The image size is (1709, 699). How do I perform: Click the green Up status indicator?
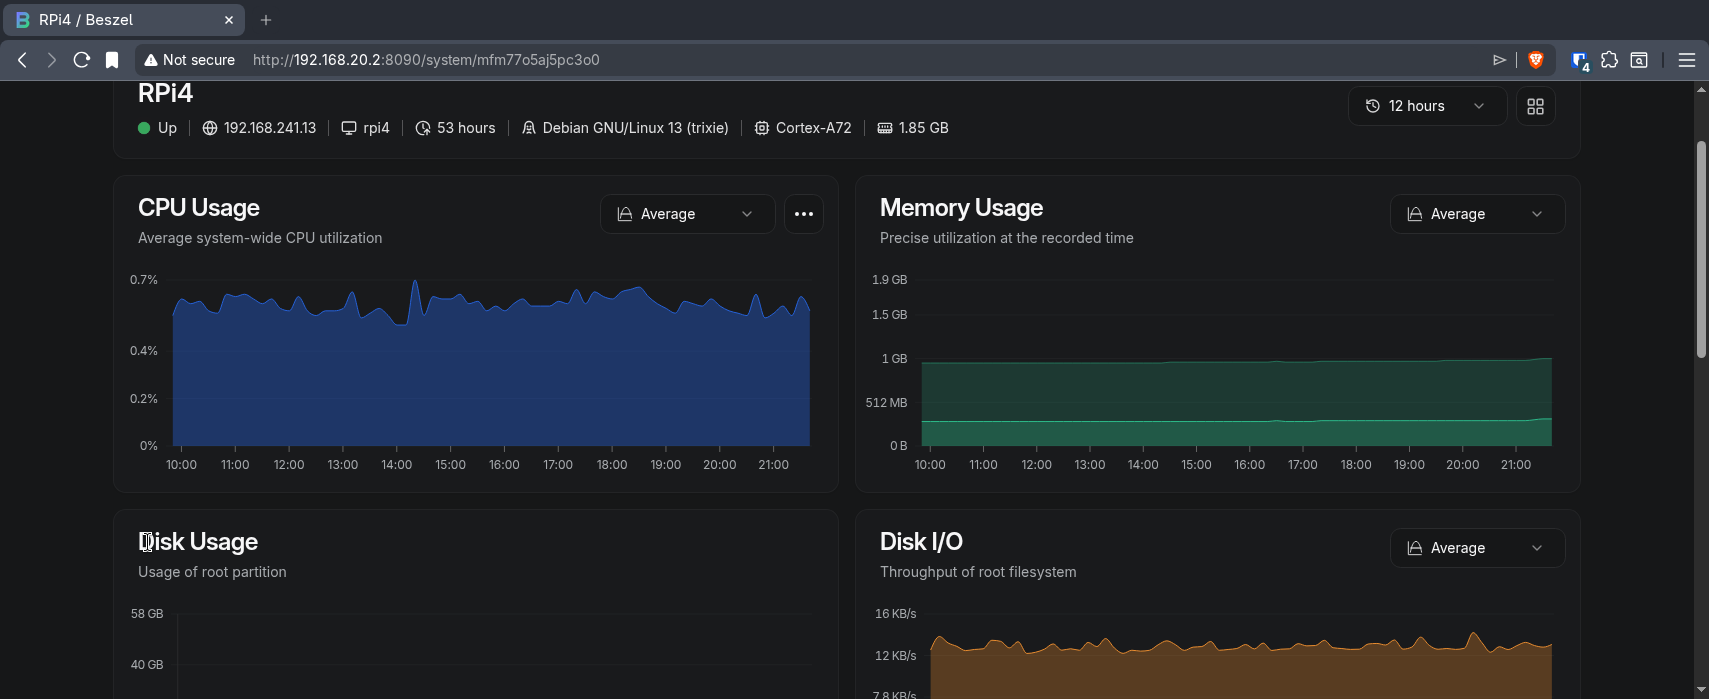(x=144, y=128)
